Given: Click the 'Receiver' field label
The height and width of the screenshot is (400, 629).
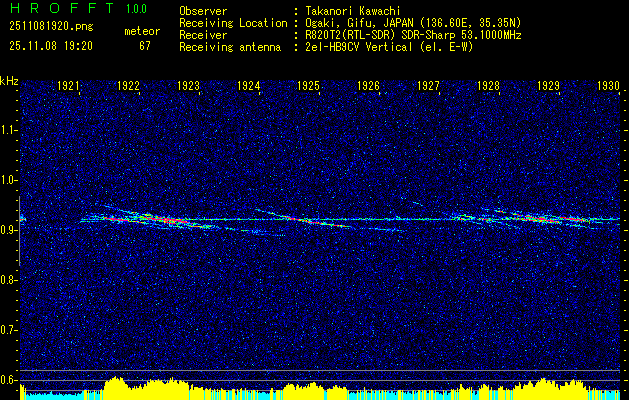Looking at the screenshot, I should coord(203,35).
